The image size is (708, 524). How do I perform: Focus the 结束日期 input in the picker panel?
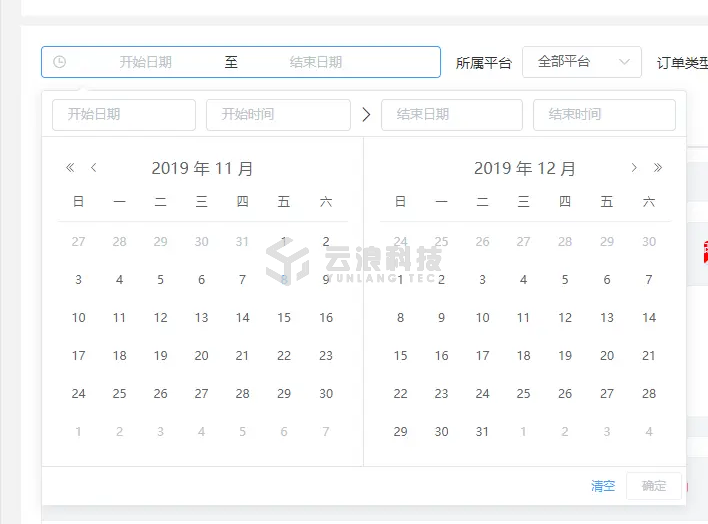452,115
